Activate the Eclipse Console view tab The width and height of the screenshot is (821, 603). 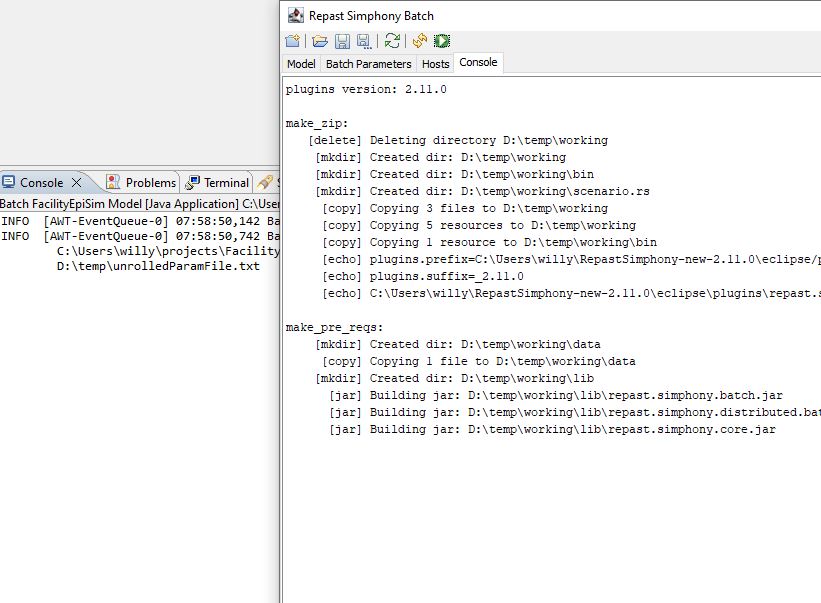tap(41, 183)
